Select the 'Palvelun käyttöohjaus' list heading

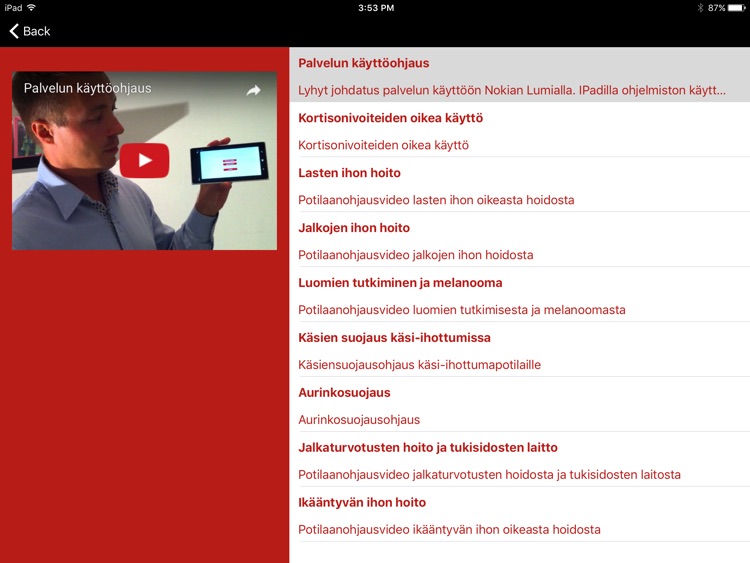[x=364, y=63]
